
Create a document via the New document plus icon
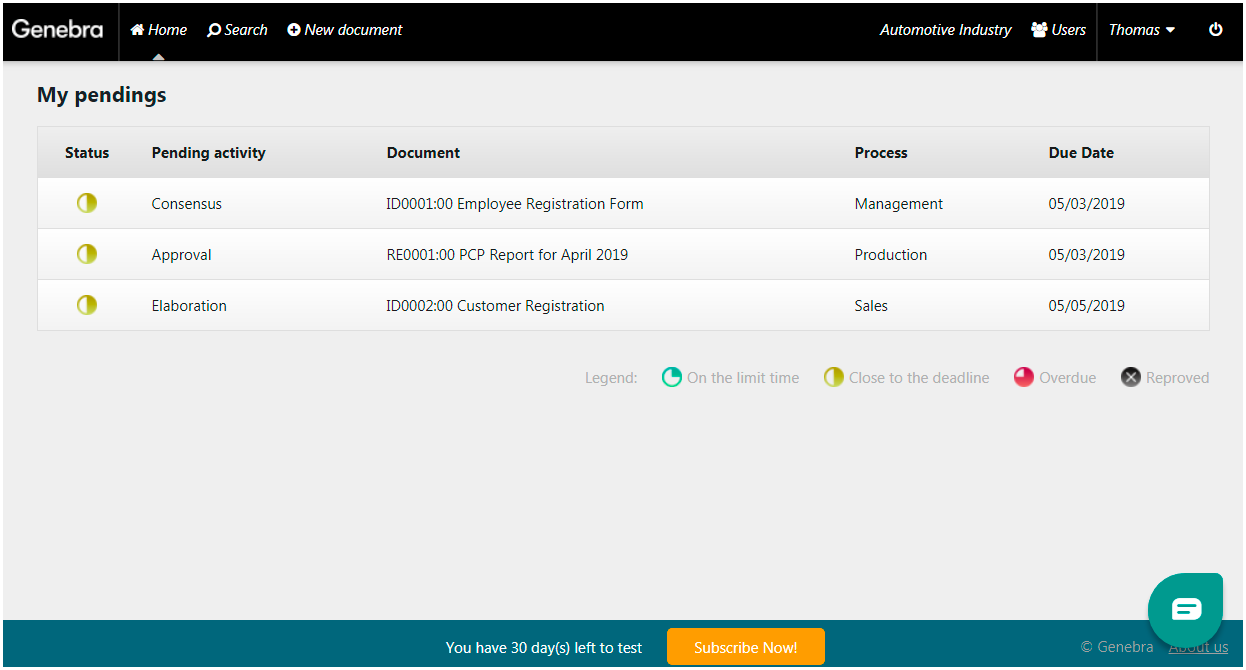coord(292,30)
